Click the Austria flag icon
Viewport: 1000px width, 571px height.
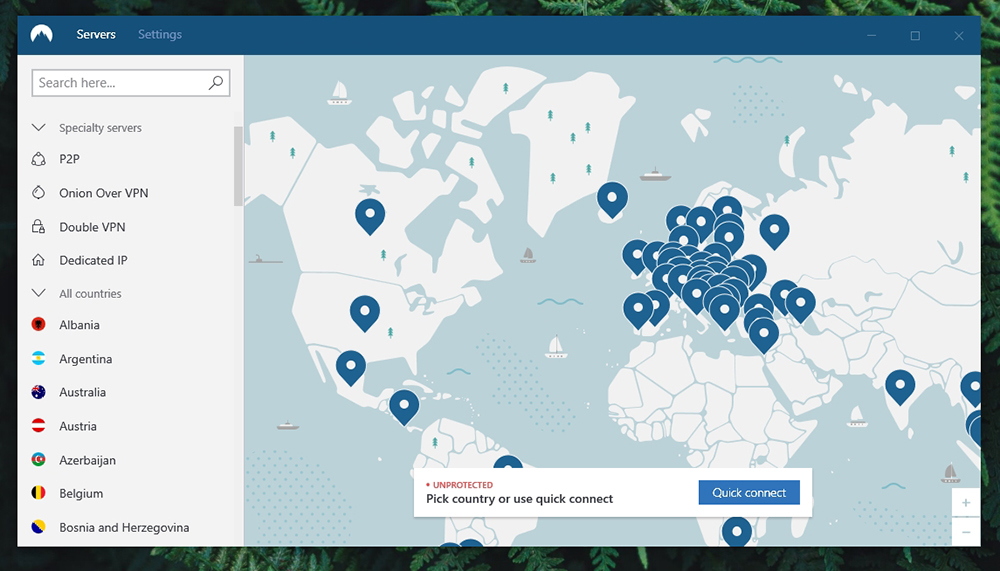coord(38,426)
